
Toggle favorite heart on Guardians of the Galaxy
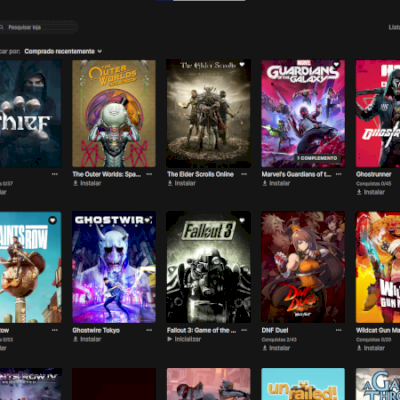point(336,64)
